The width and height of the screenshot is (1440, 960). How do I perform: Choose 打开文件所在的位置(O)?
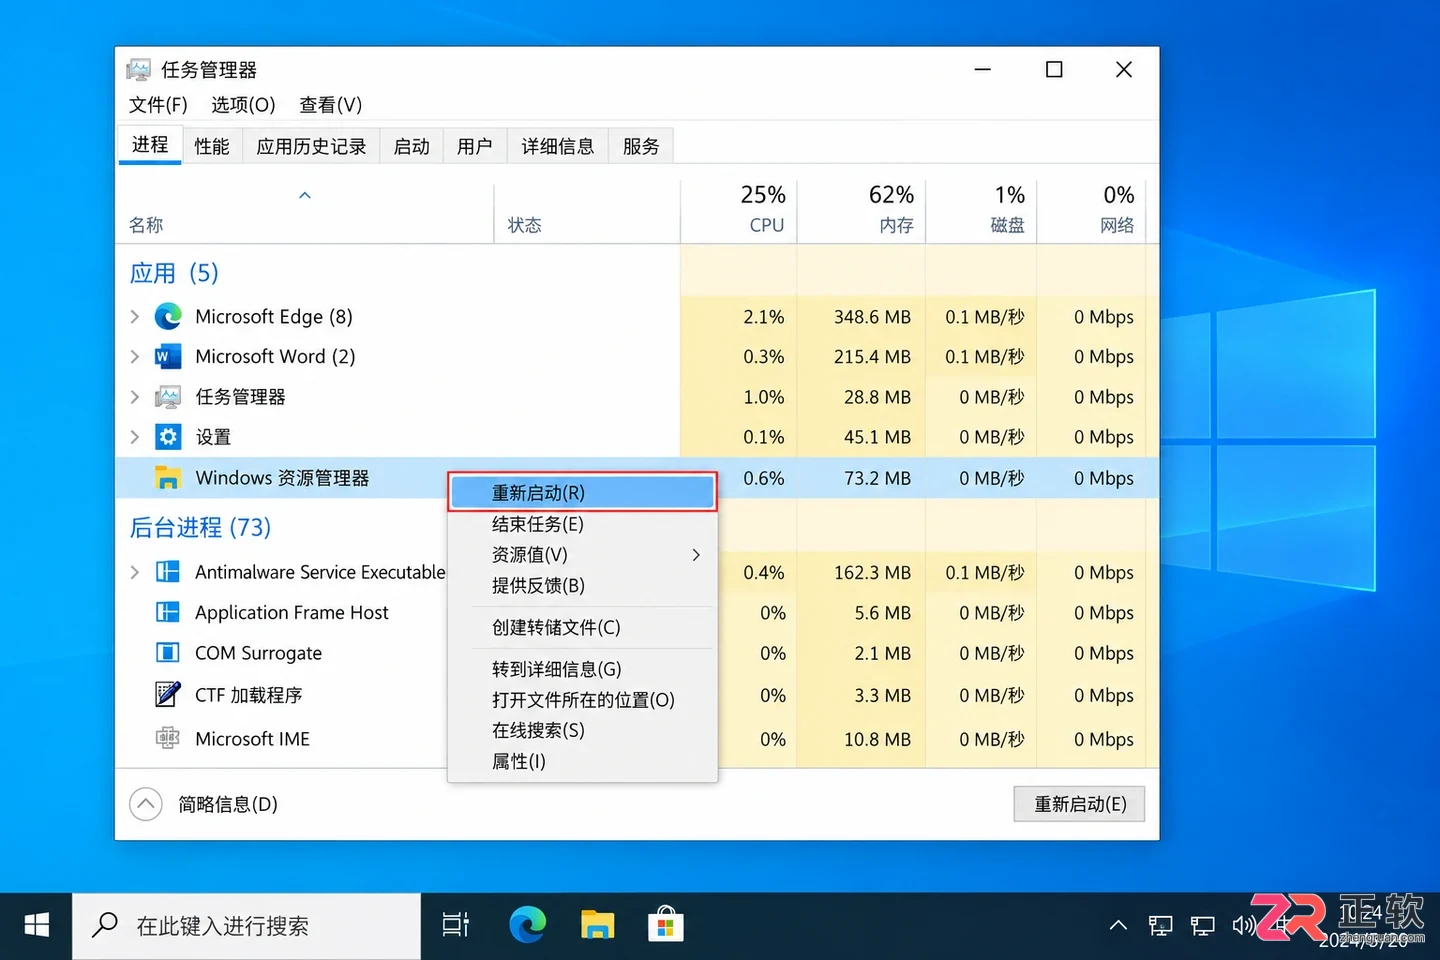click(583, 700)
